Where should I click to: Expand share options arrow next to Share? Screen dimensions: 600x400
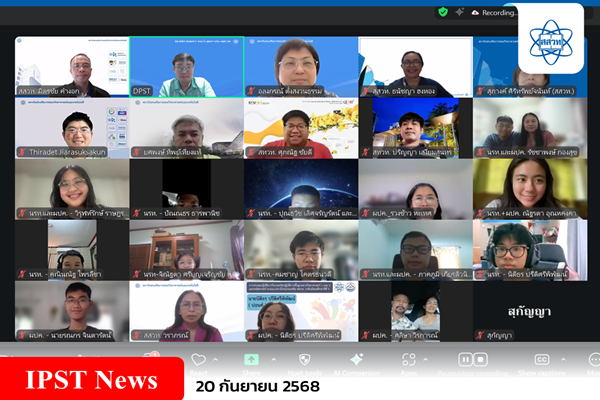tap(274, 359)
